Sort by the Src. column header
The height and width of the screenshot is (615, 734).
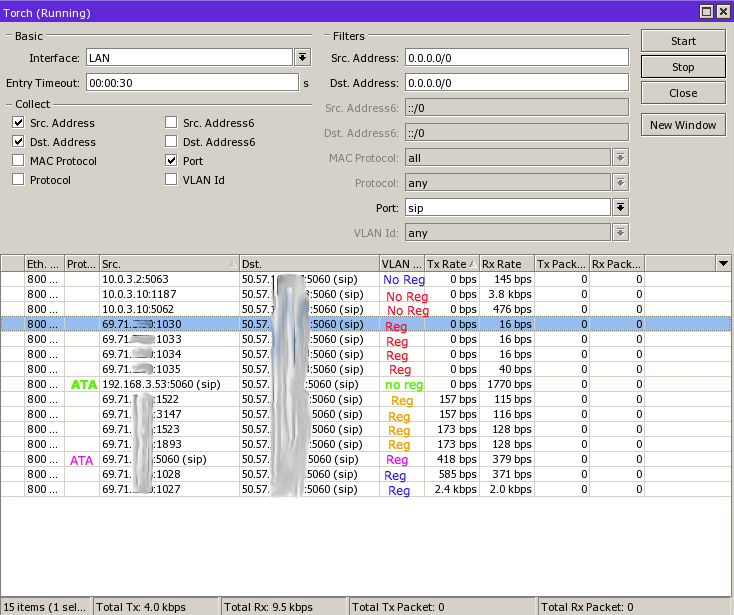point(169,264)
